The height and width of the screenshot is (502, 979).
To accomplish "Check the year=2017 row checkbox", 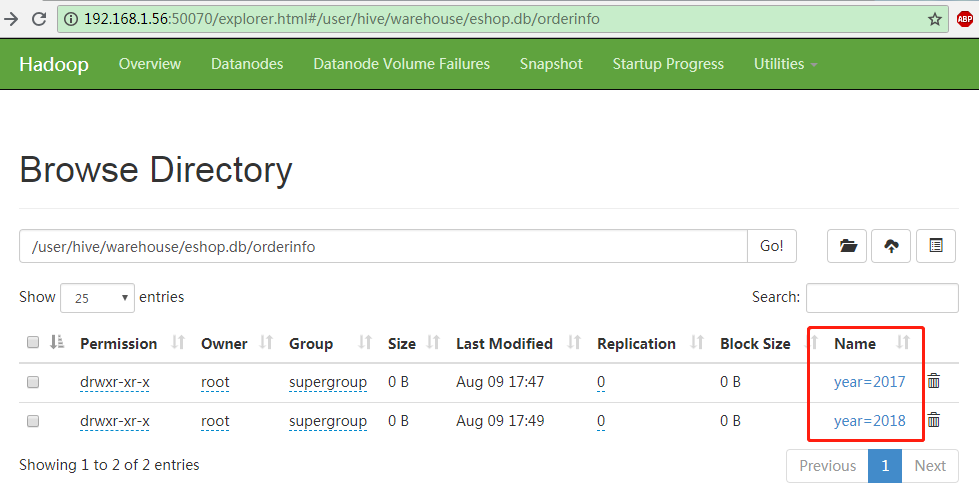I will coord(33,382).
